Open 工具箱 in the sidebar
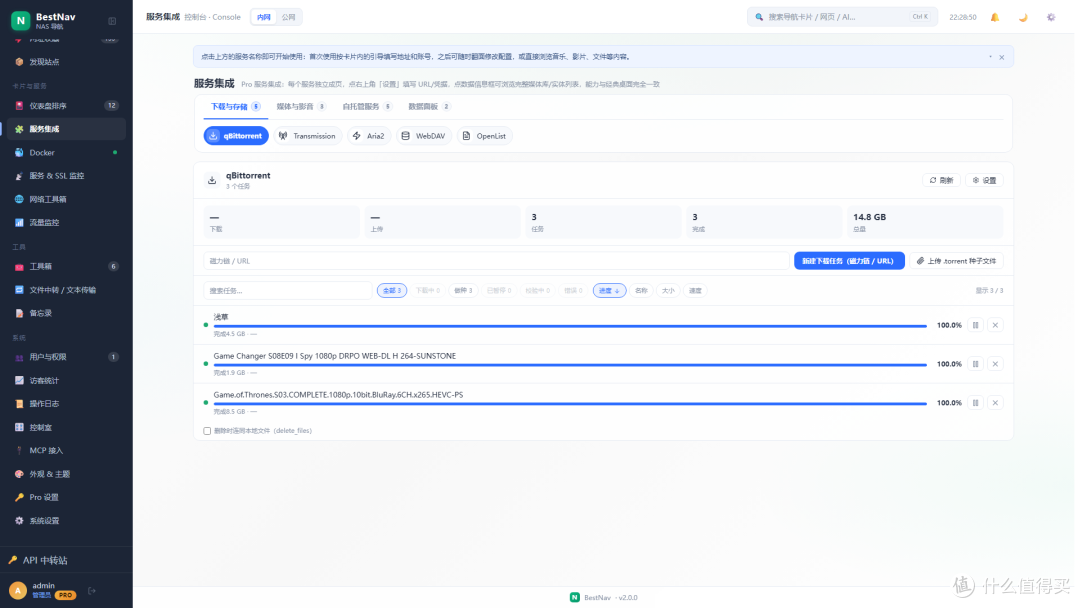This screenshot has width=1080, height=608. pyautogui.click(x=66, y=266)
